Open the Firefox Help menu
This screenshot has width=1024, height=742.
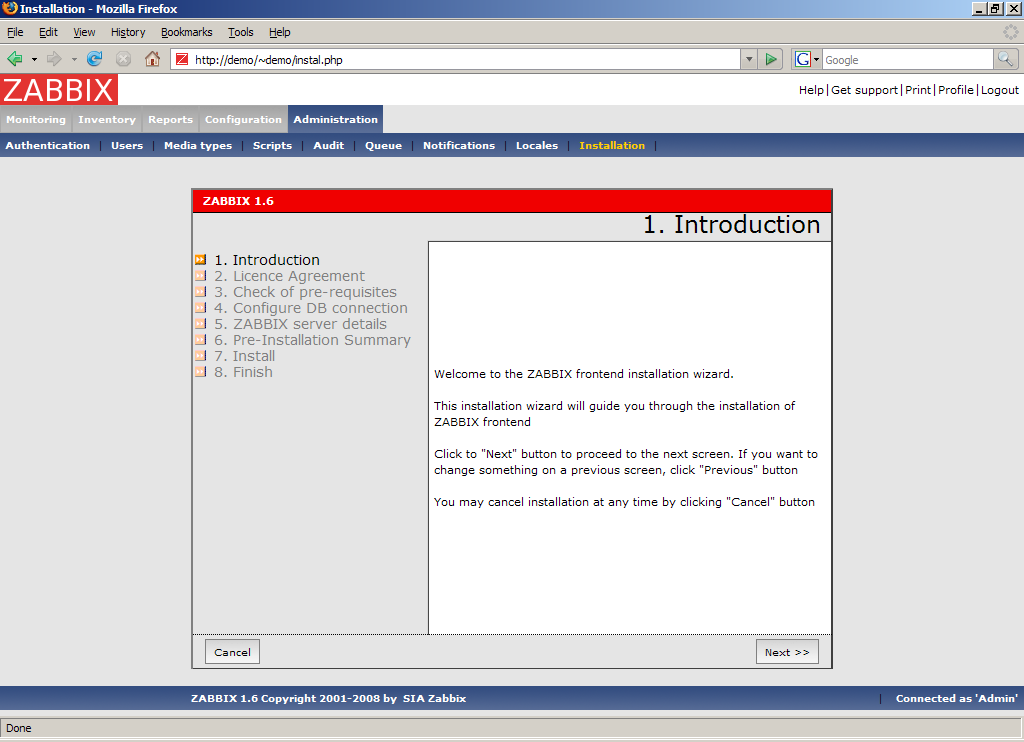(x=280, y=32)
